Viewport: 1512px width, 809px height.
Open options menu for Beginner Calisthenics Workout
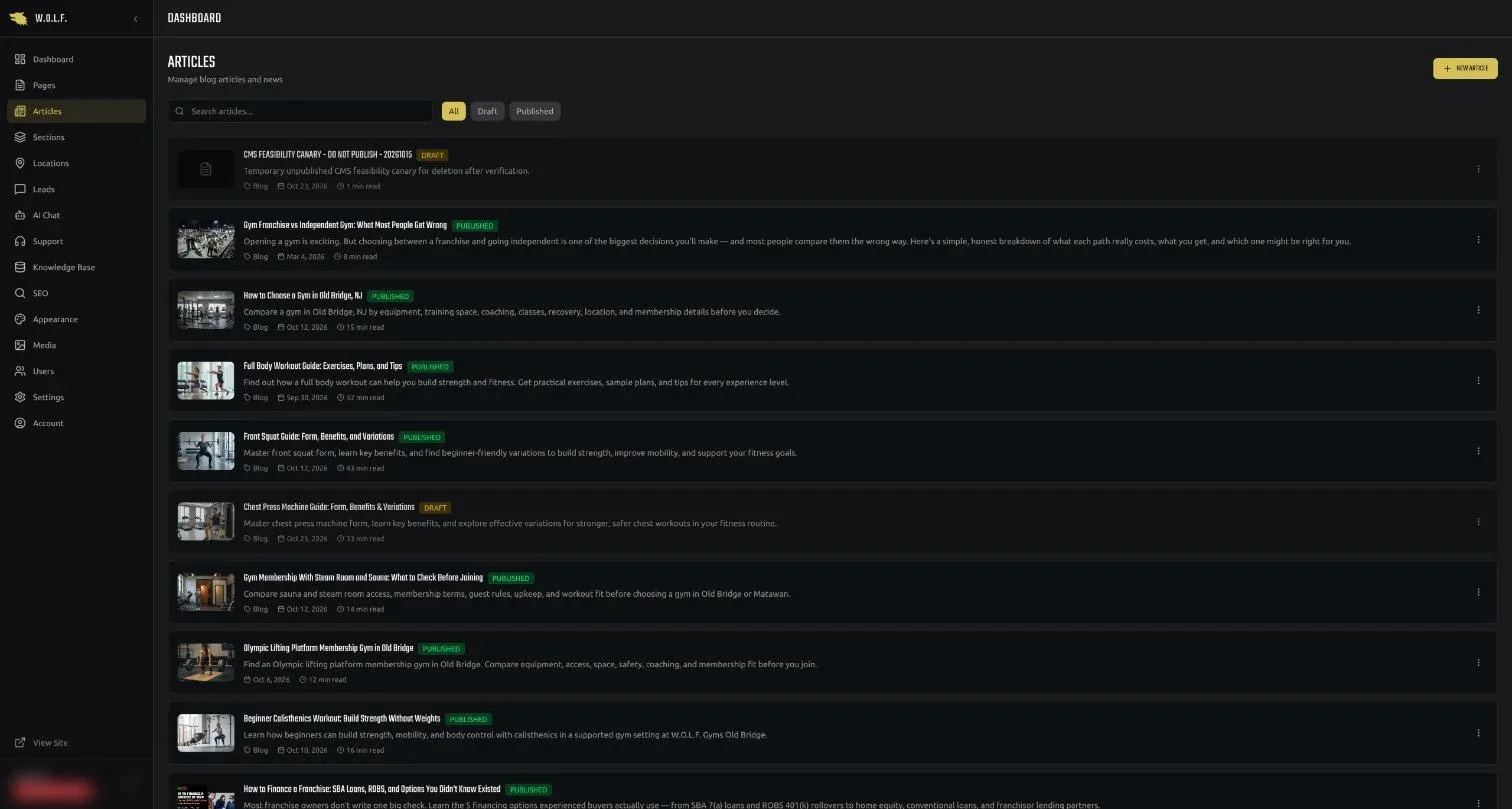pyautogui.click(x=1478, y=733)
